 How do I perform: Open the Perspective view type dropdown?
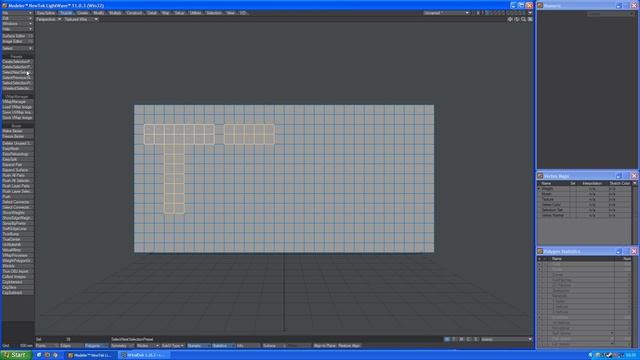[48, 19]
